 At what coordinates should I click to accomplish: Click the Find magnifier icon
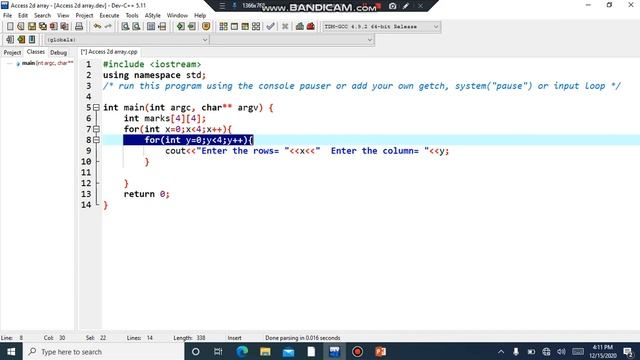[125, 27]
